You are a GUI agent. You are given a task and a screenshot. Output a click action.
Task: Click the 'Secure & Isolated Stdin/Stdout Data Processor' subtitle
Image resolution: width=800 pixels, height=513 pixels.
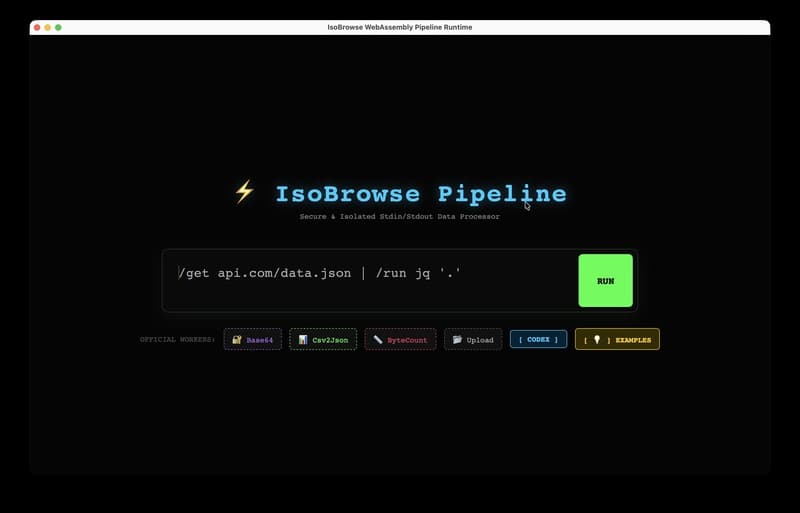(x=399, y=216)
